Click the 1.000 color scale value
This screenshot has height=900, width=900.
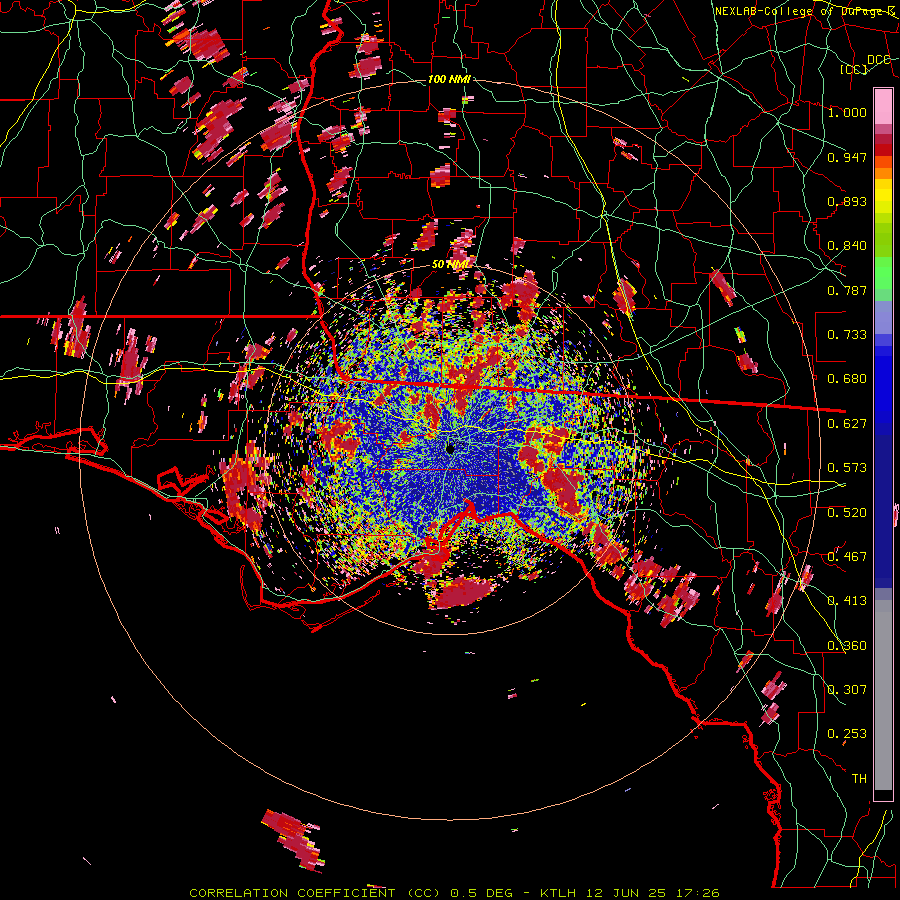[x=847, y=112]
